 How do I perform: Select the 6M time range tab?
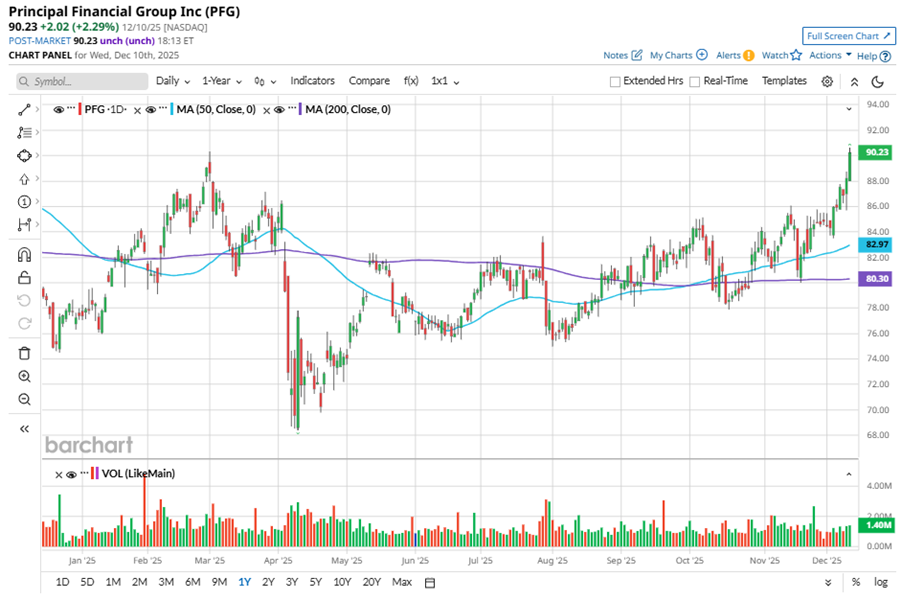tap(193, 582)
